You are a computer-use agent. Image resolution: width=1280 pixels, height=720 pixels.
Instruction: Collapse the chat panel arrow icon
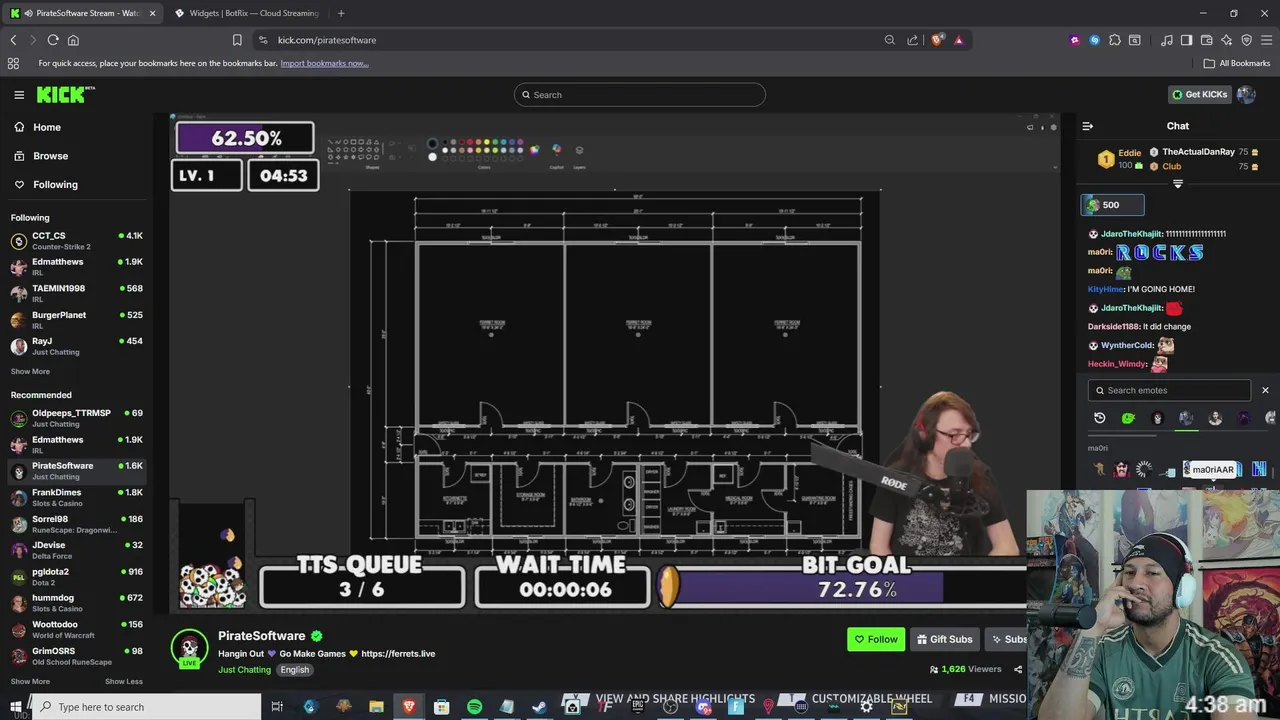(x=1088, y=126)
